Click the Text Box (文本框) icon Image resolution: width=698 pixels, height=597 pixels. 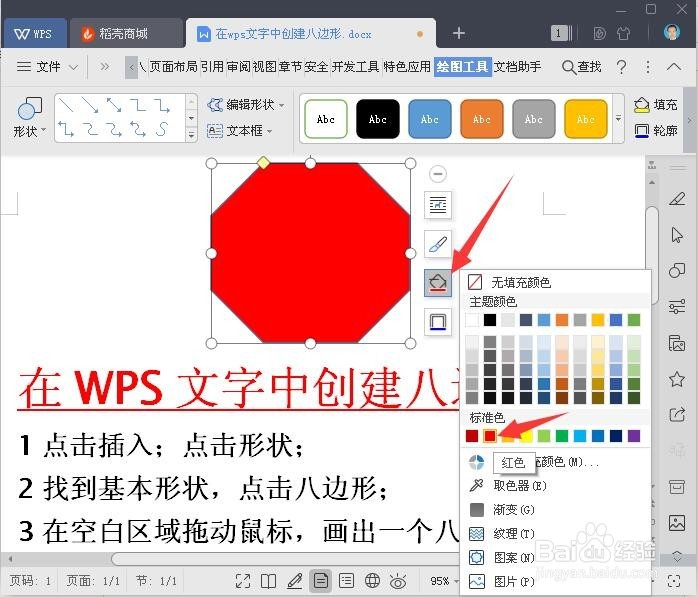coord(215,131)
